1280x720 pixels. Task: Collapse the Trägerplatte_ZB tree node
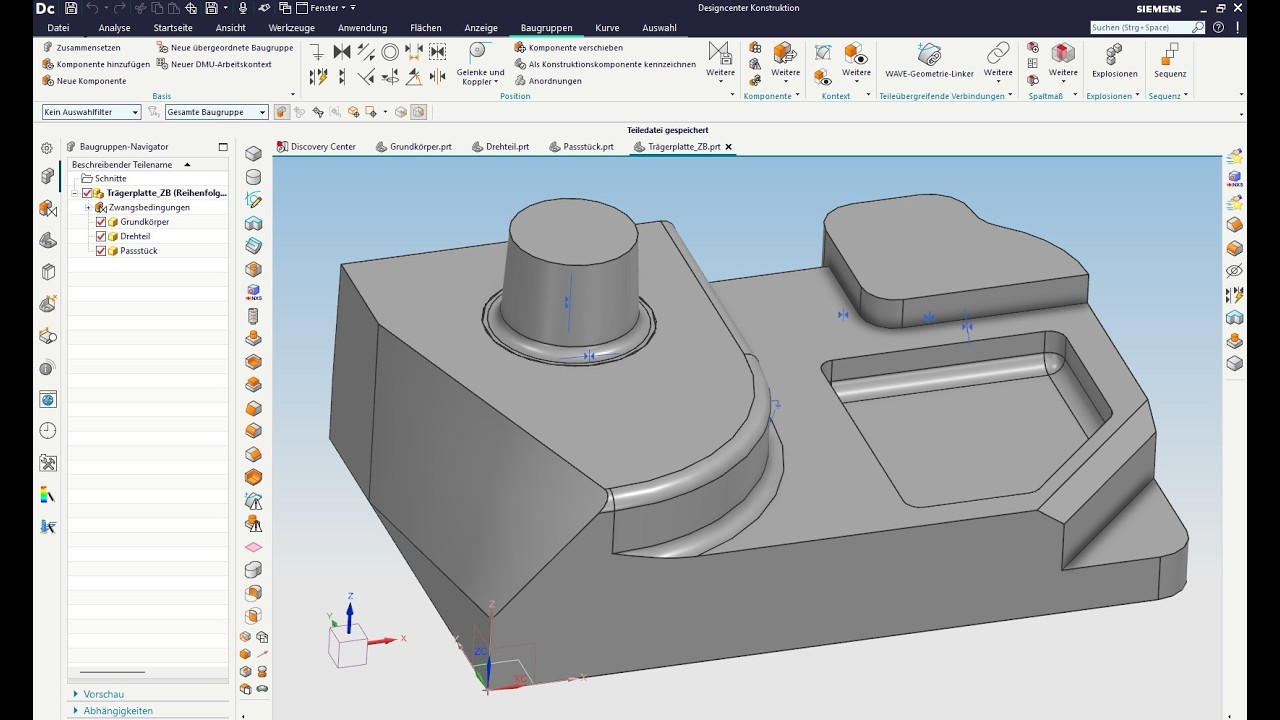(75, 193)
